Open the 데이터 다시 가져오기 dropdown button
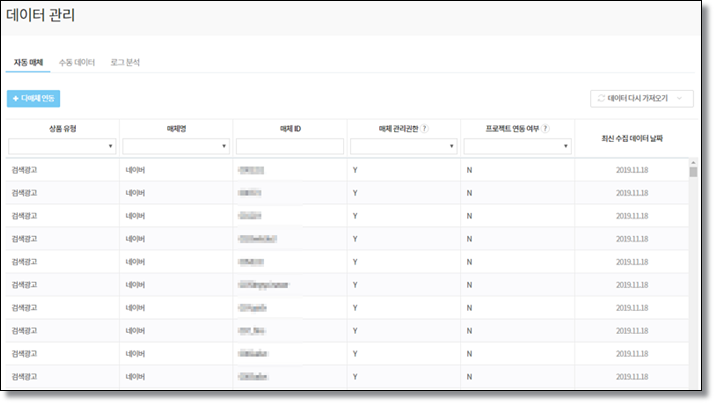The image size is (714, 403). pos(642,98)
